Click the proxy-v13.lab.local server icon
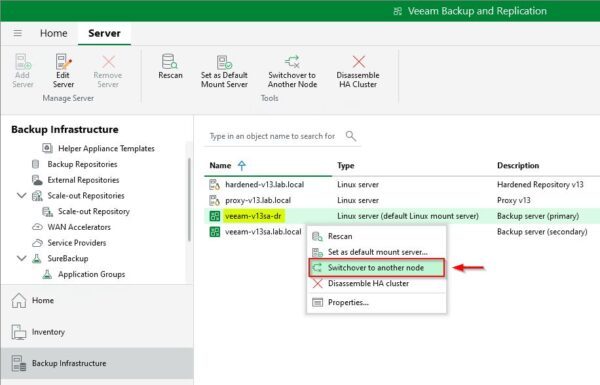Screen dimensions: 600x385 point(214,200)
